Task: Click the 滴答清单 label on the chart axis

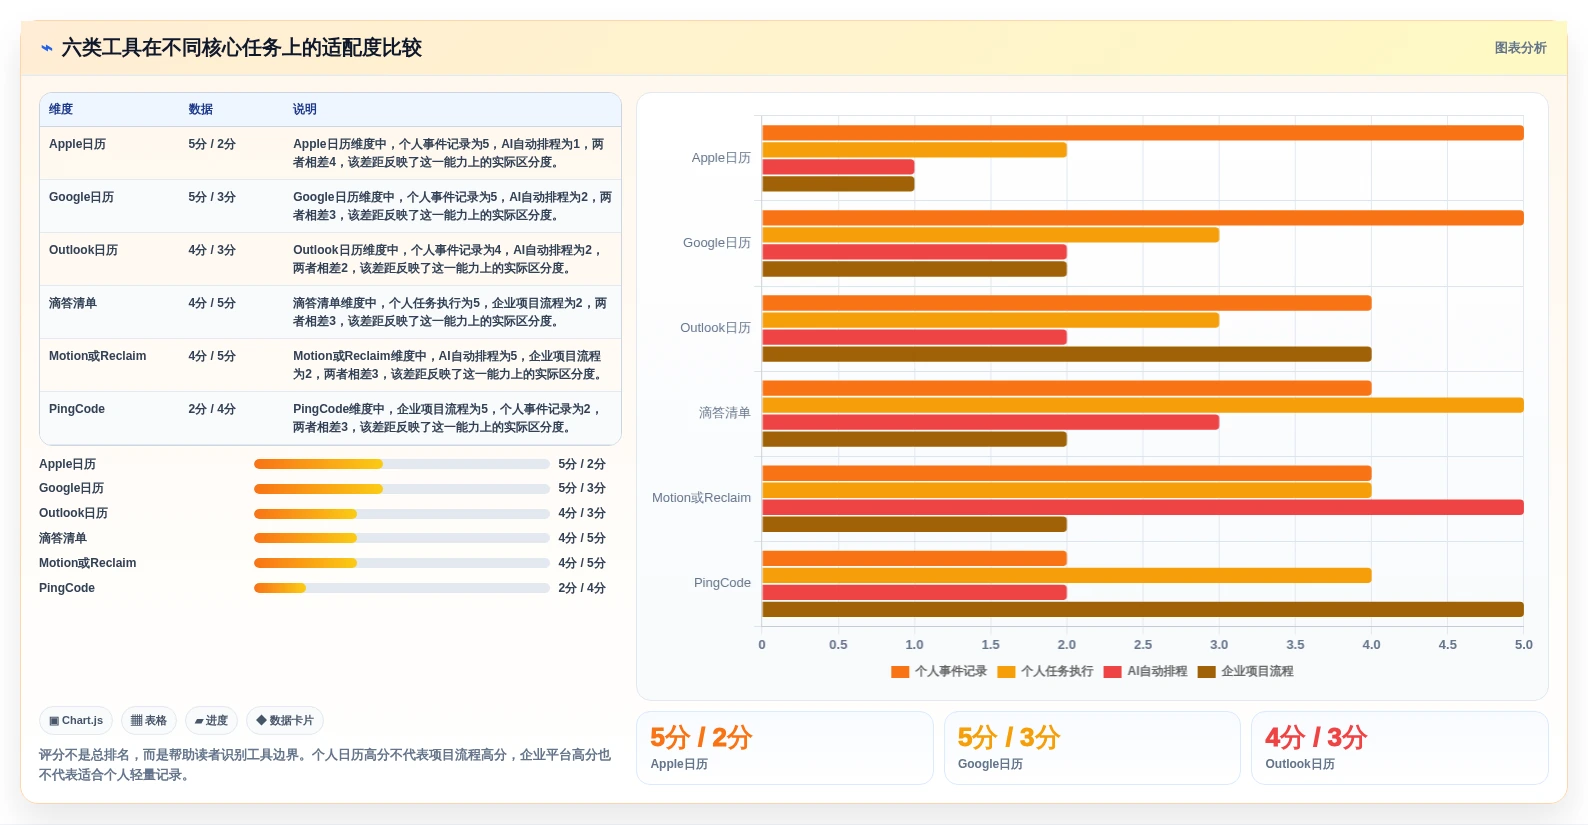Action: coord(725,413)
